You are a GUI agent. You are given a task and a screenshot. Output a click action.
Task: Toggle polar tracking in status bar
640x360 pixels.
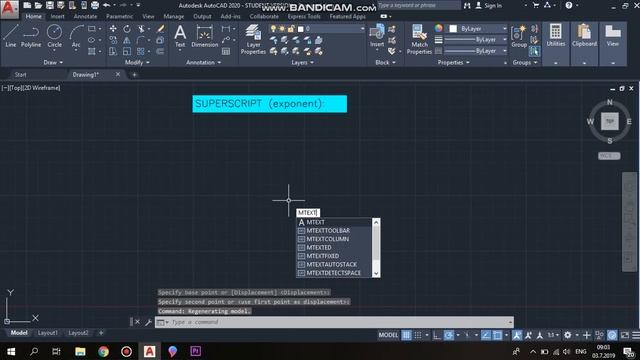click(x=449, y=335)
